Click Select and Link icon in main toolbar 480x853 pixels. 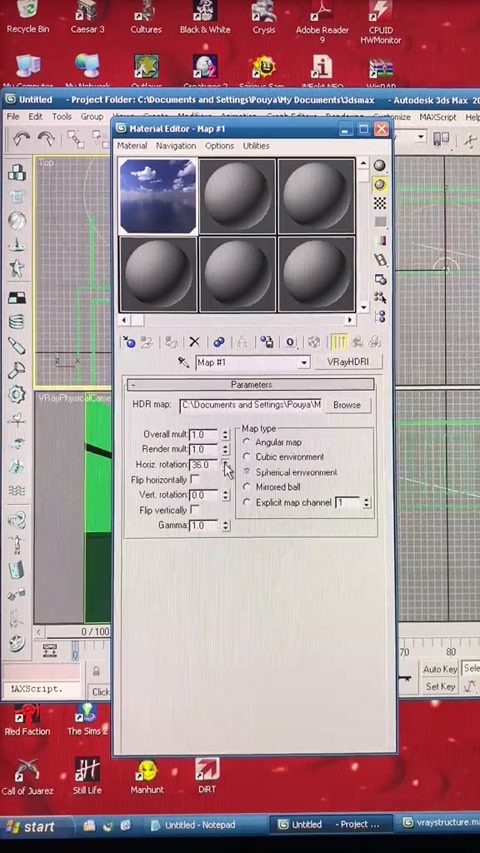(75, 140)
